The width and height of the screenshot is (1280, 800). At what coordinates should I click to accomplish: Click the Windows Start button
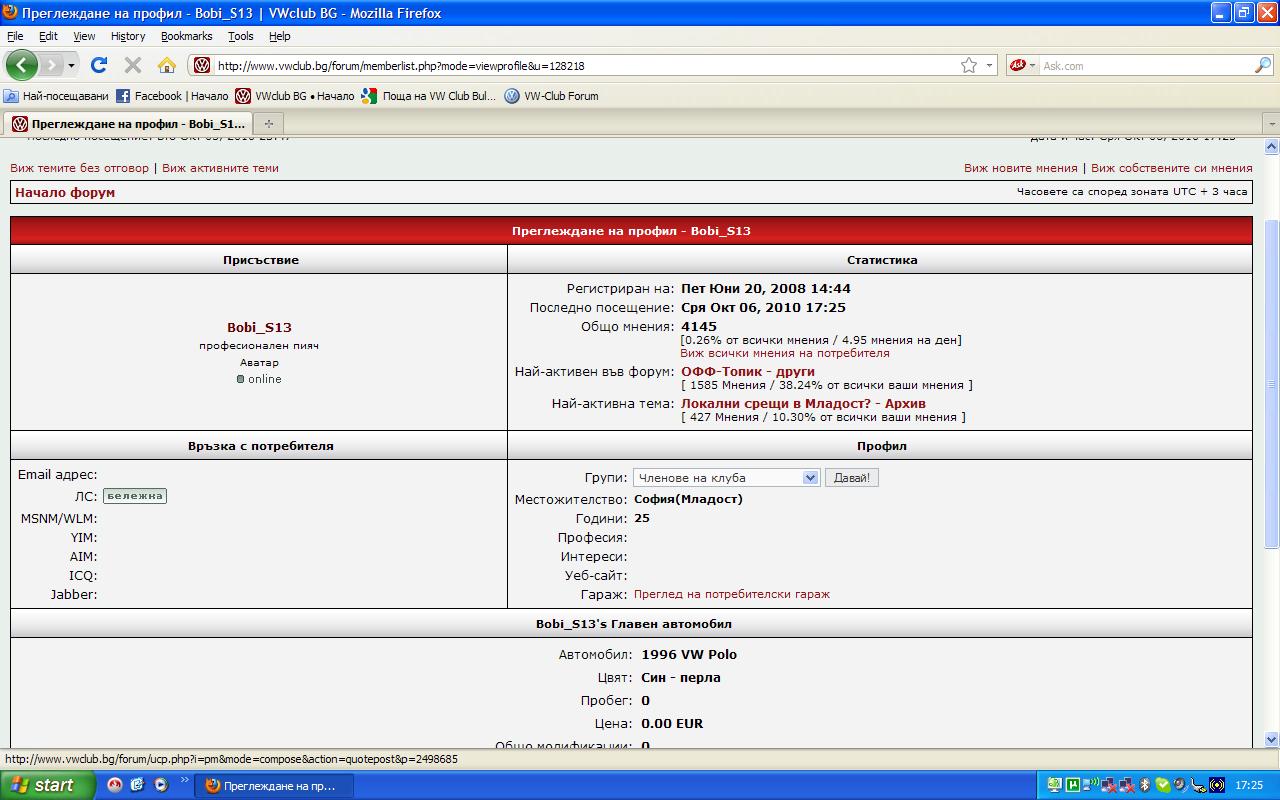coord(47,785)
